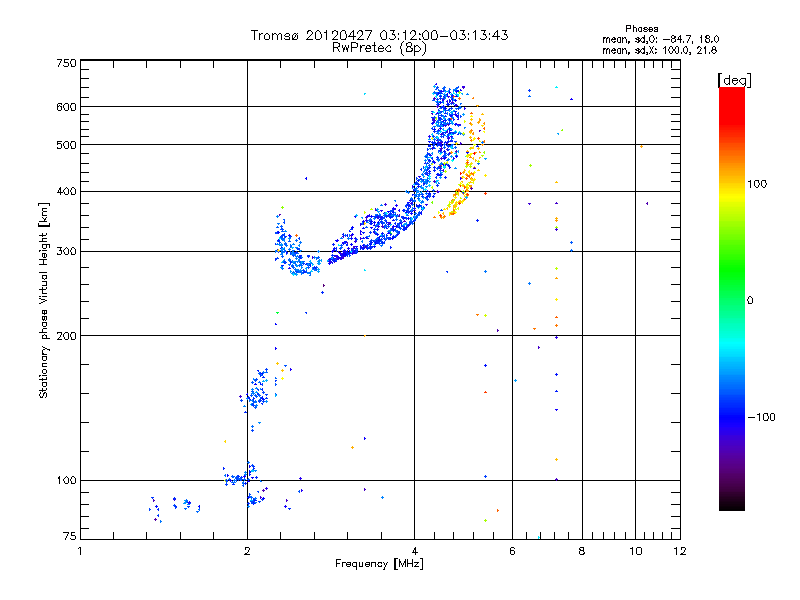Click the y-axis tick label '200'
The width and height of the screenshot is (800, 600).
click(x=66, y=336)
